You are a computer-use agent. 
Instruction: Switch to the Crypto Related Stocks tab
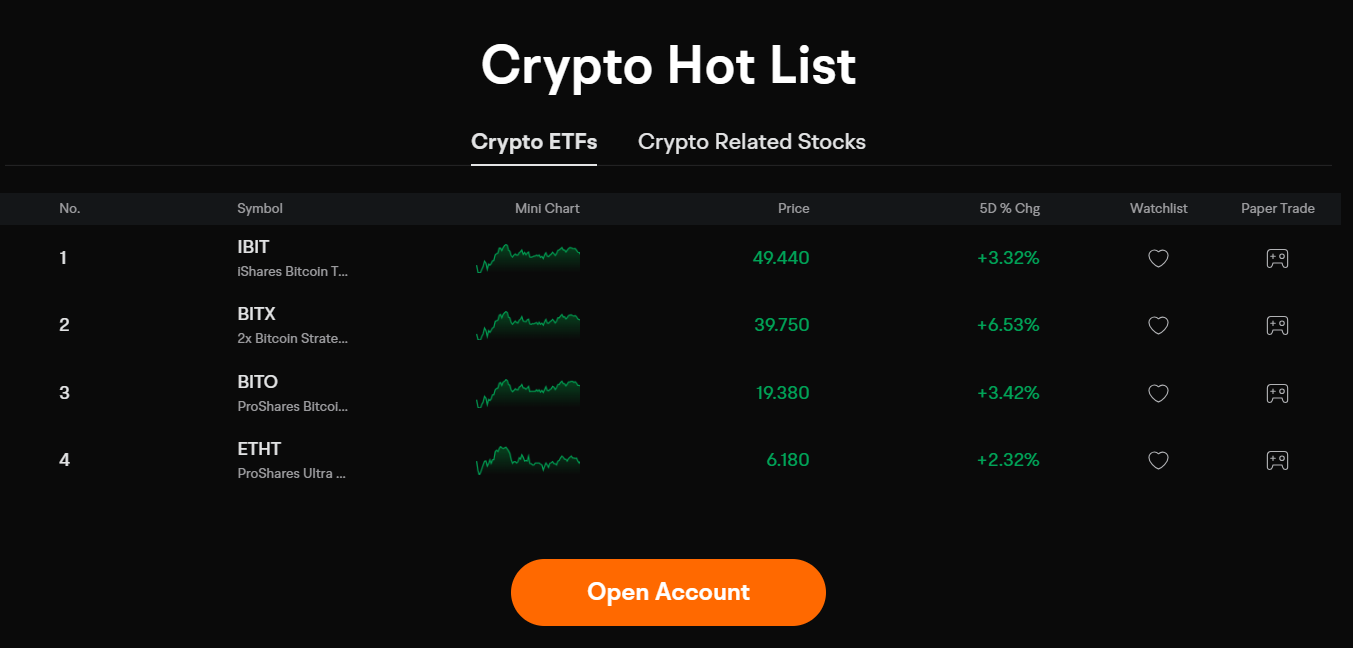(751, 141)
